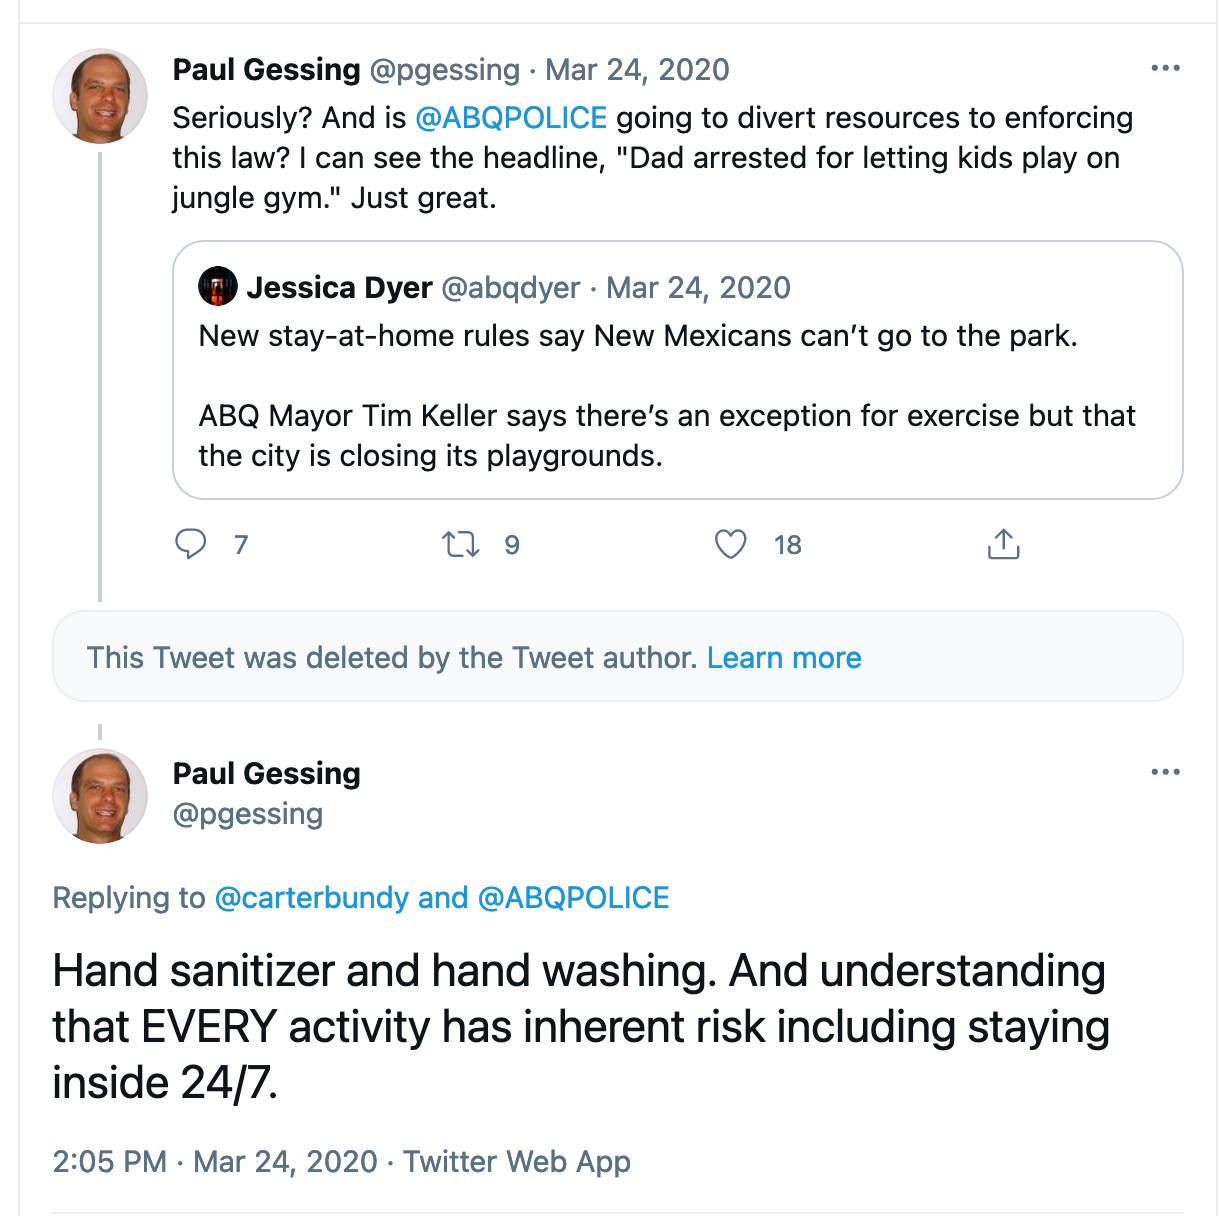Click the share icon below the quoted tweet
Screen dimensions: 1232x1216
(1003, 544)
